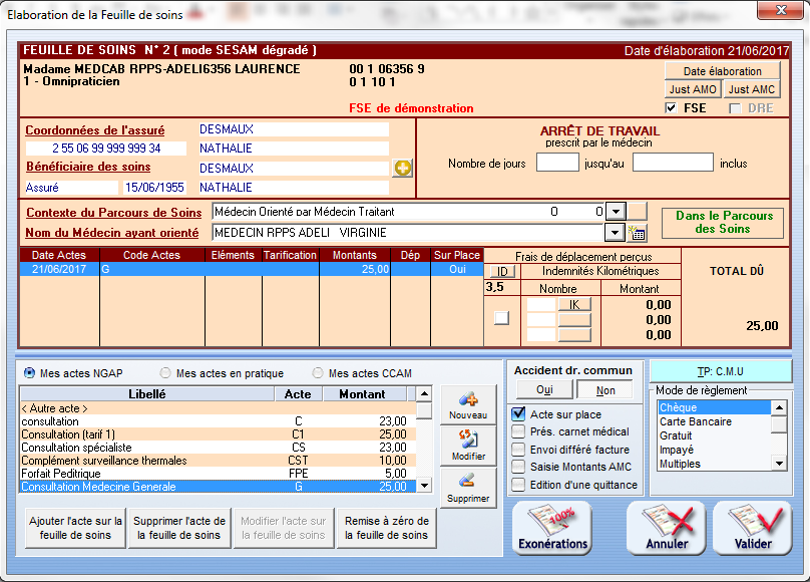Toggle the DRE checkbox
The height and width of the screenshot is (582, 810).
(x=735, y=108)
